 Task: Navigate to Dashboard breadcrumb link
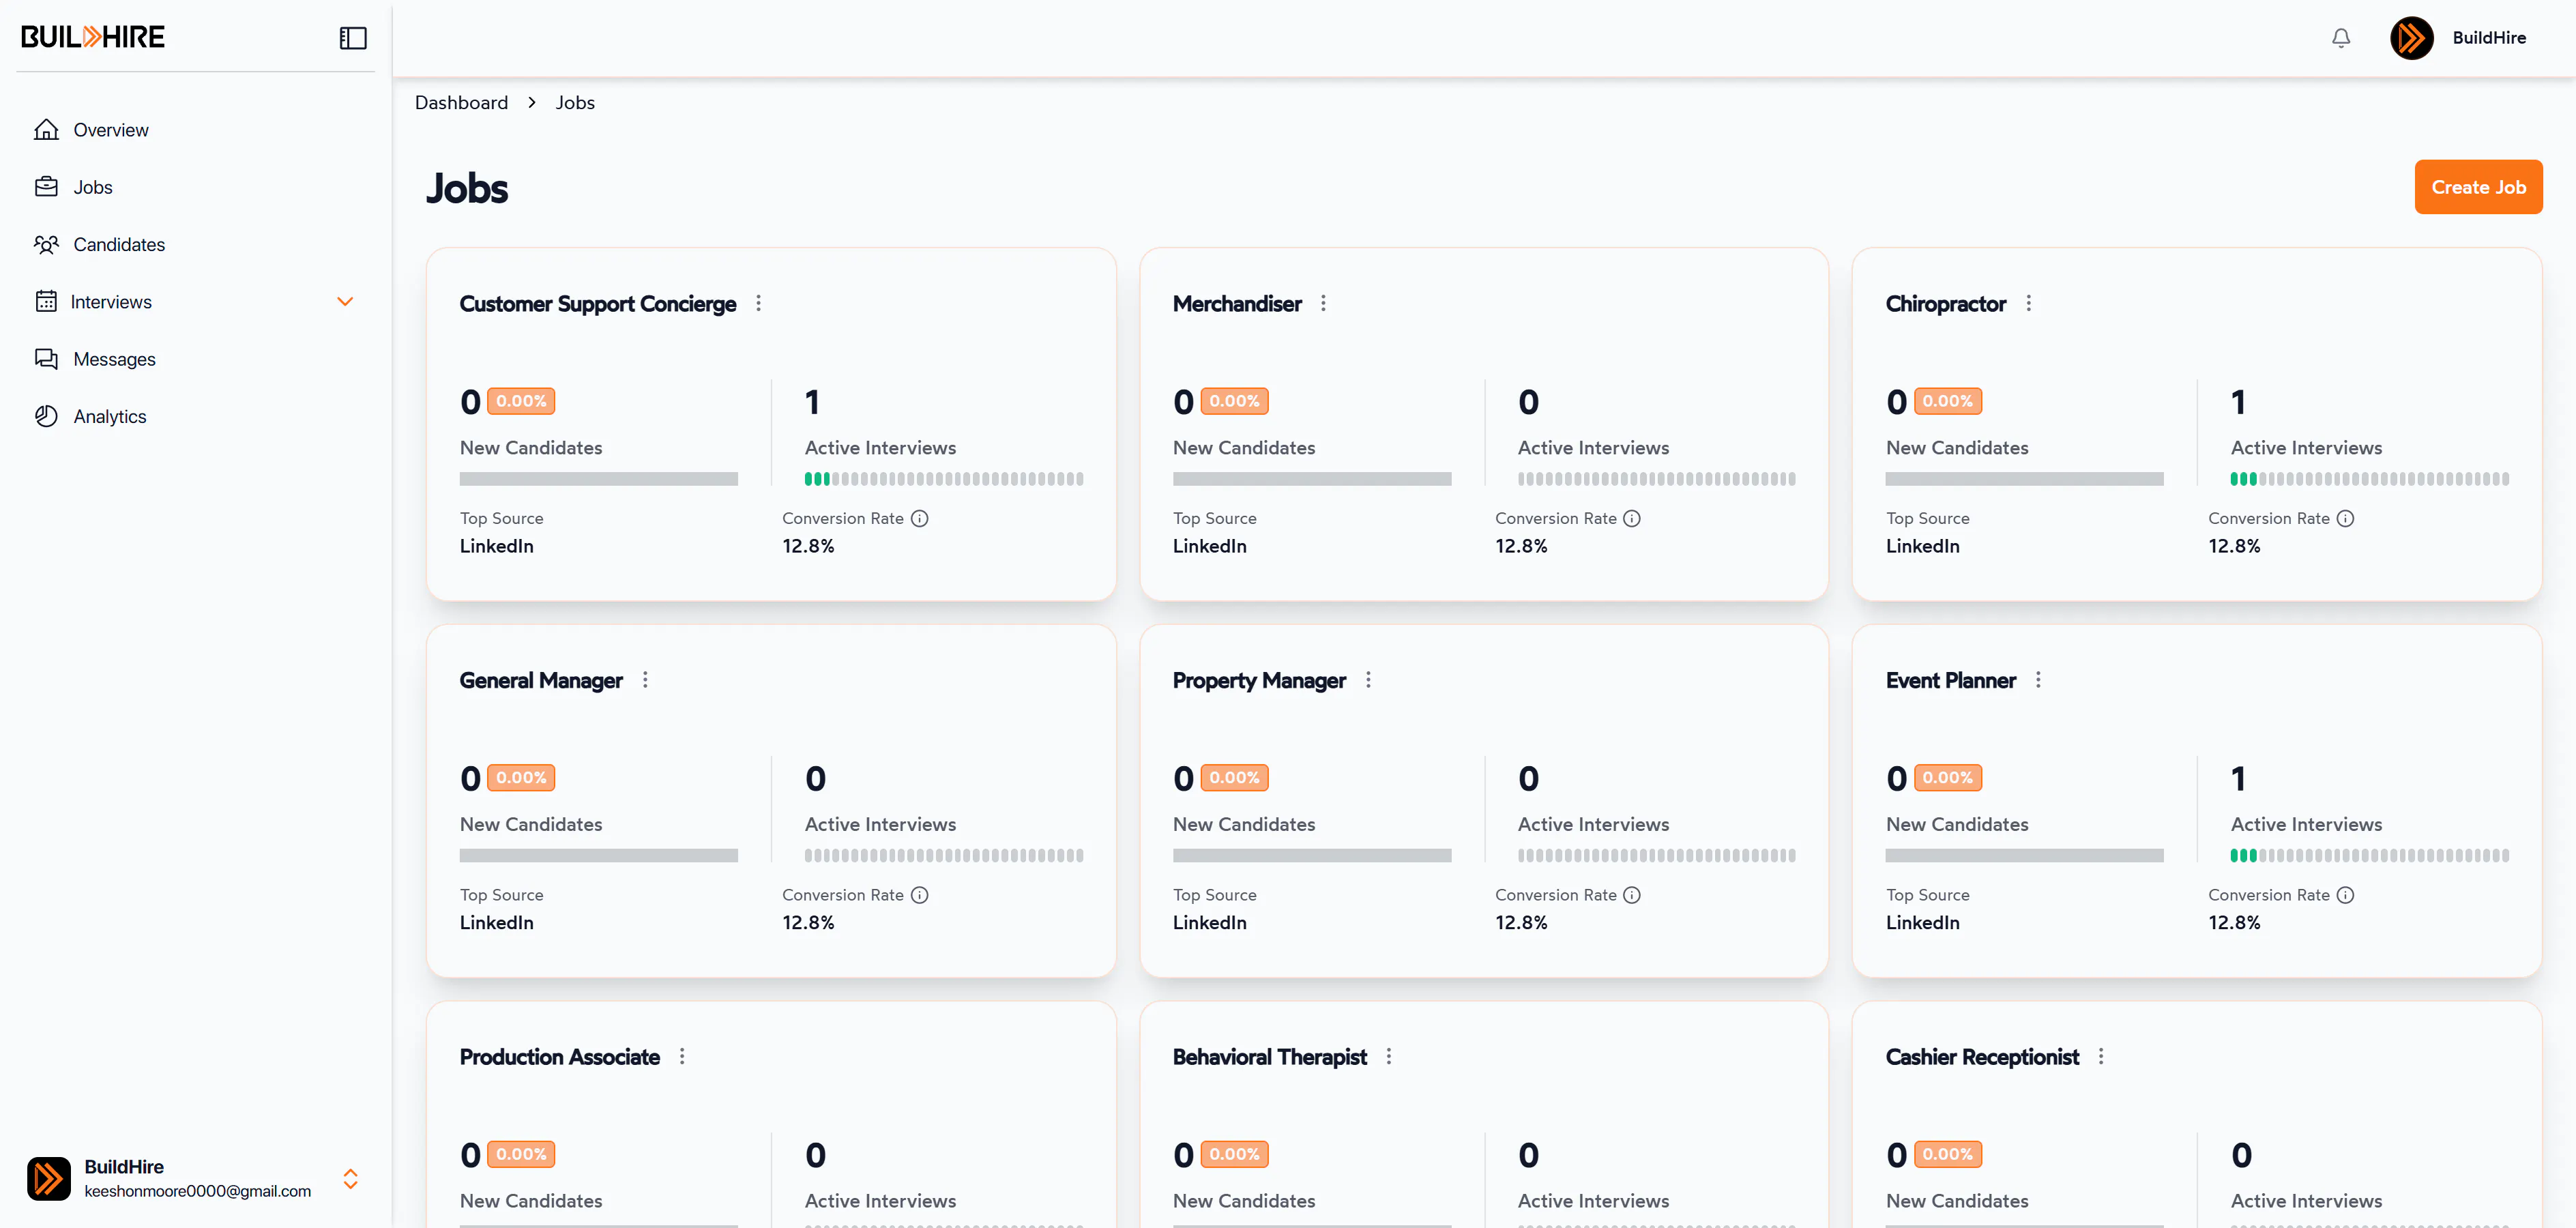[x=461, y=103]
